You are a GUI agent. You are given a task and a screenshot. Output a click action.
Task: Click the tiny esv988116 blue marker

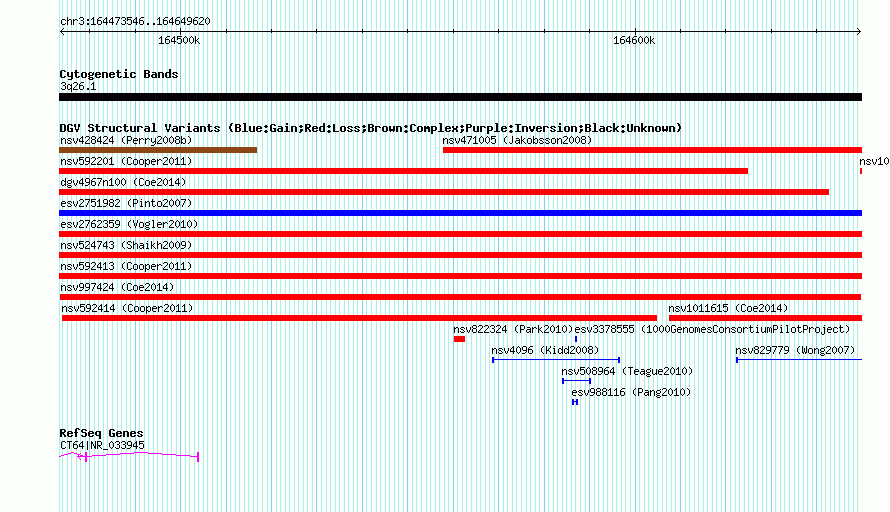click(x=575, y=402)
